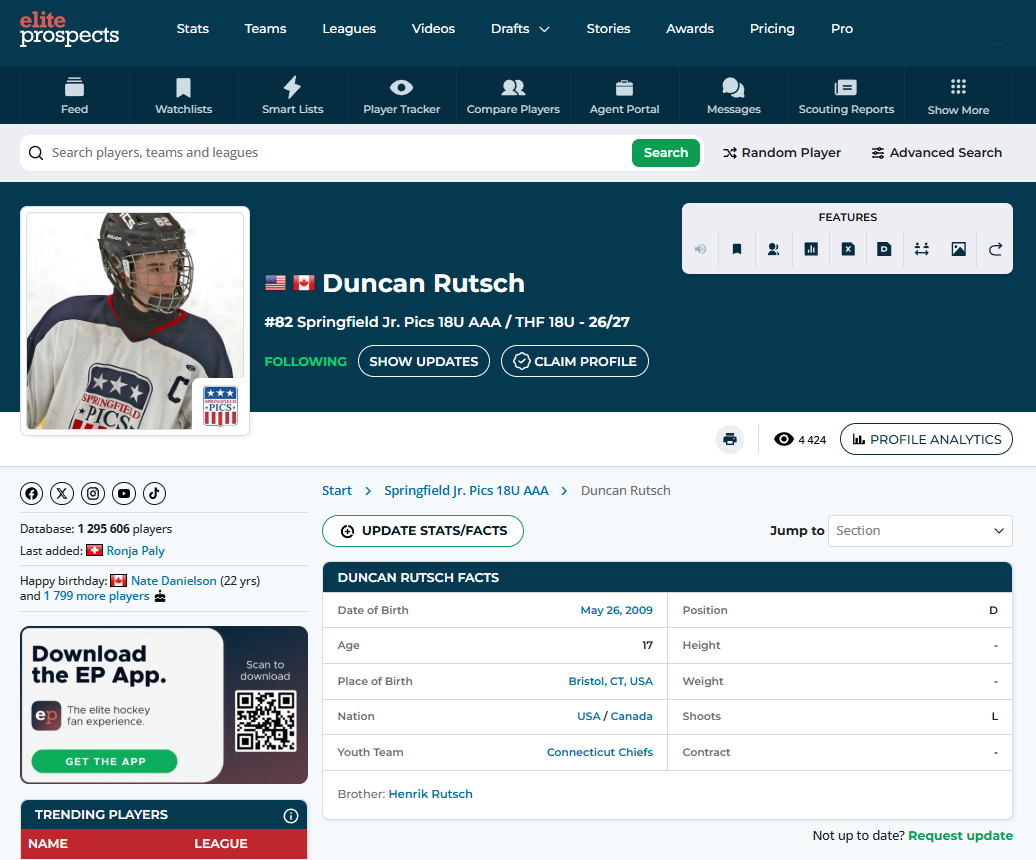The image size is (1036, 860).
Task: Open the Stories menu
Action: click(609, 28)
